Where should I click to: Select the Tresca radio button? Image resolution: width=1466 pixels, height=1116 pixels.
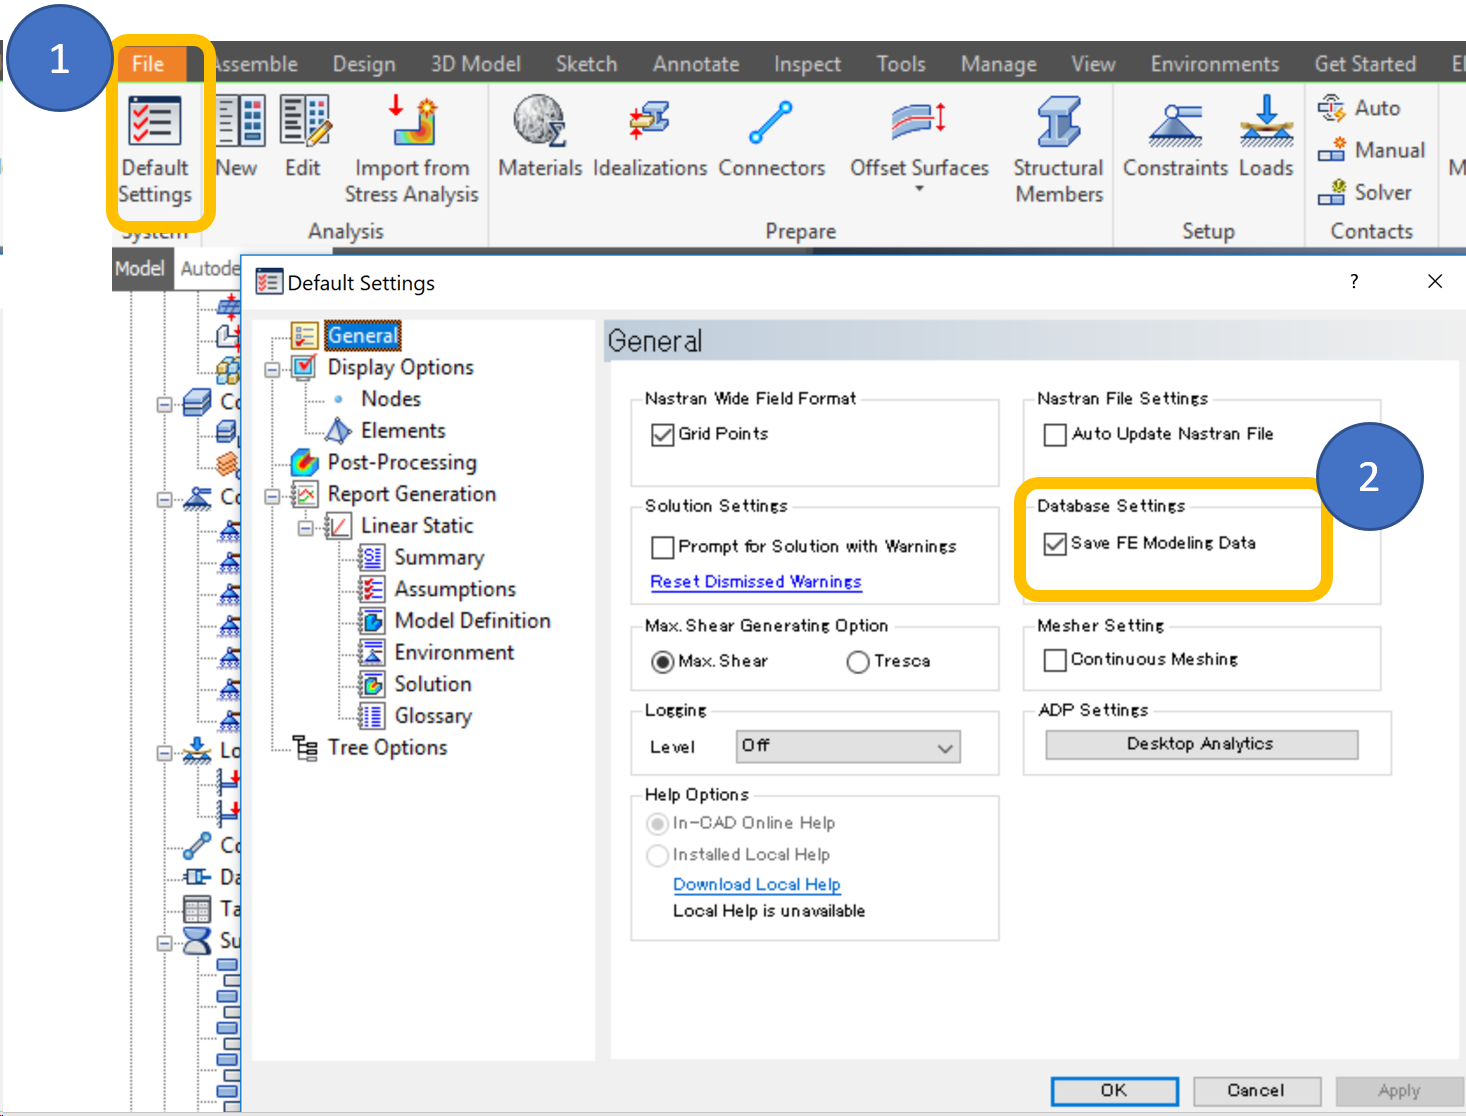(x=857, y=661)
